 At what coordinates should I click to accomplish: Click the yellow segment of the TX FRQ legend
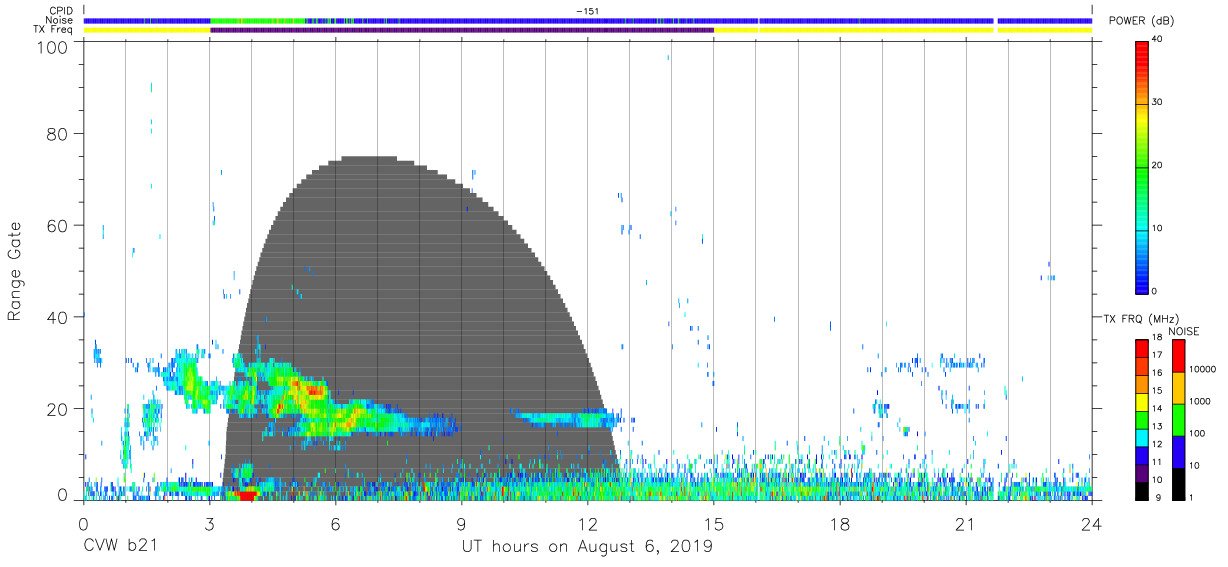click(x=1142, y=401)
